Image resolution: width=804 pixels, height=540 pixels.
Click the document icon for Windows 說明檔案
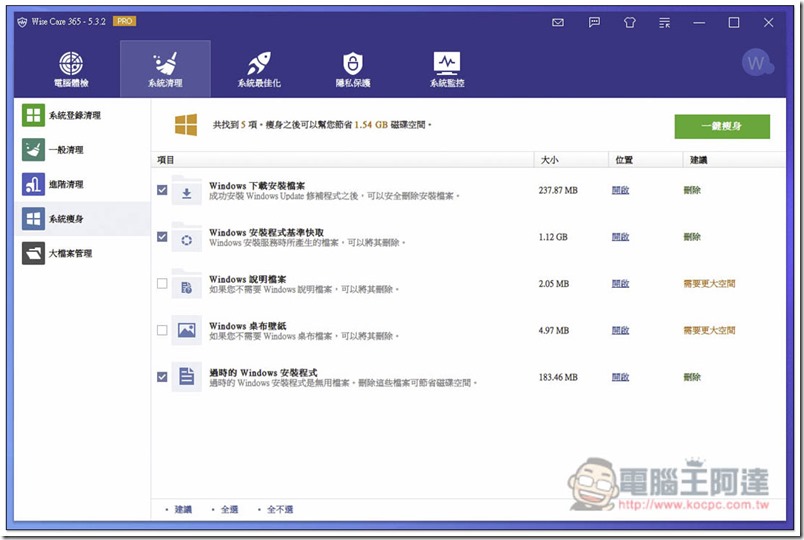(187, 284)
